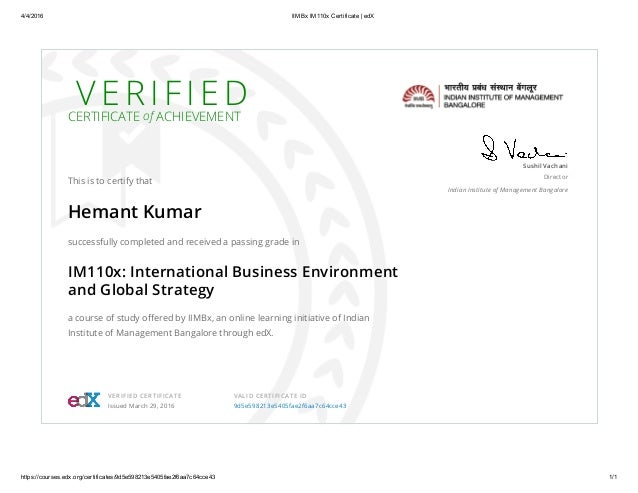This screenshot has width=638, height=493.
Task: Click italic 'Indian Institute of Management Bangalore' under Director
Action: click(x=508, y=190)
